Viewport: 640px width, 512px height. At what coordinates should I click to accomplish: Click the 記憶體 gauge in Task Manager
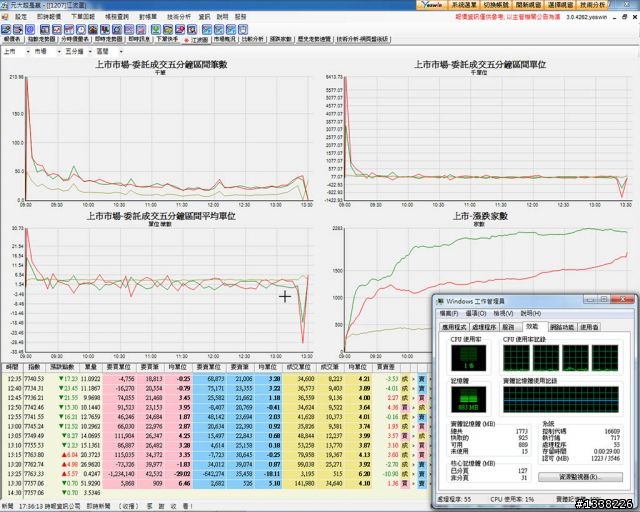(468, 400)
